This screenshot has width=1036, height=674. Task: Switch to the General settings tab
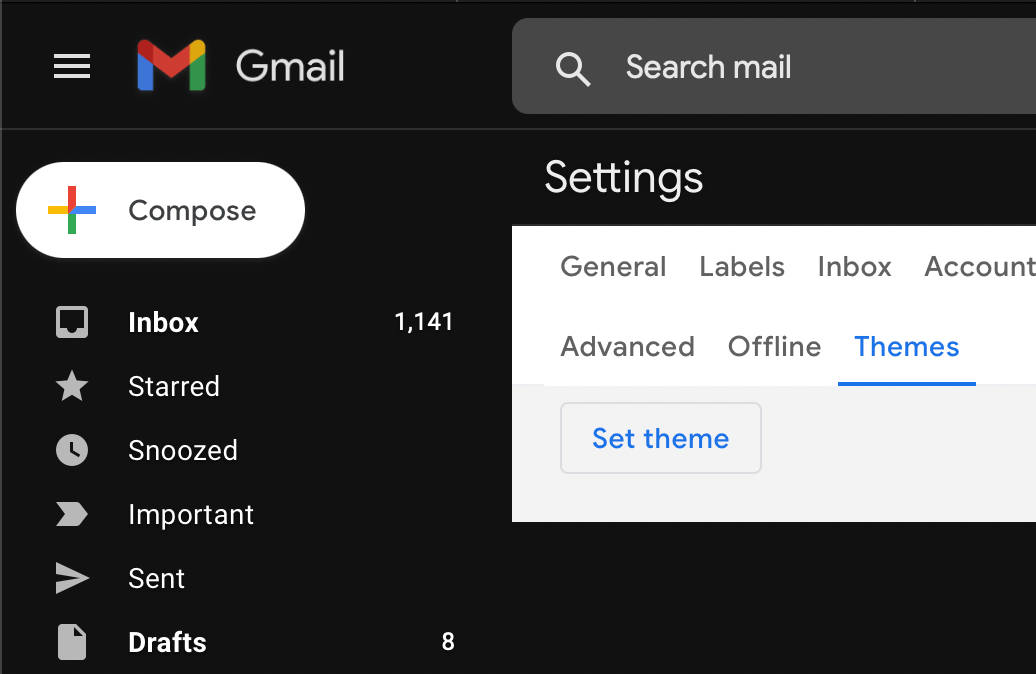pyautogui.click(x=613, y=266)
